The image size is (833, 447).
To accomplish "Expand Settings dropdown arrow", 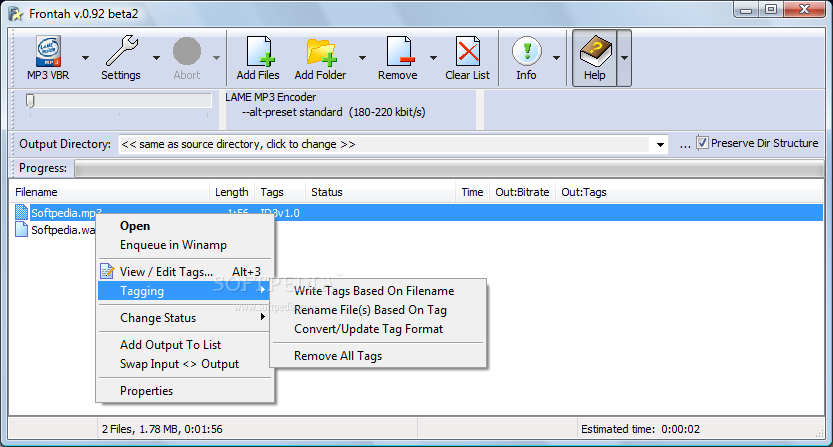I will coord(156,57).
